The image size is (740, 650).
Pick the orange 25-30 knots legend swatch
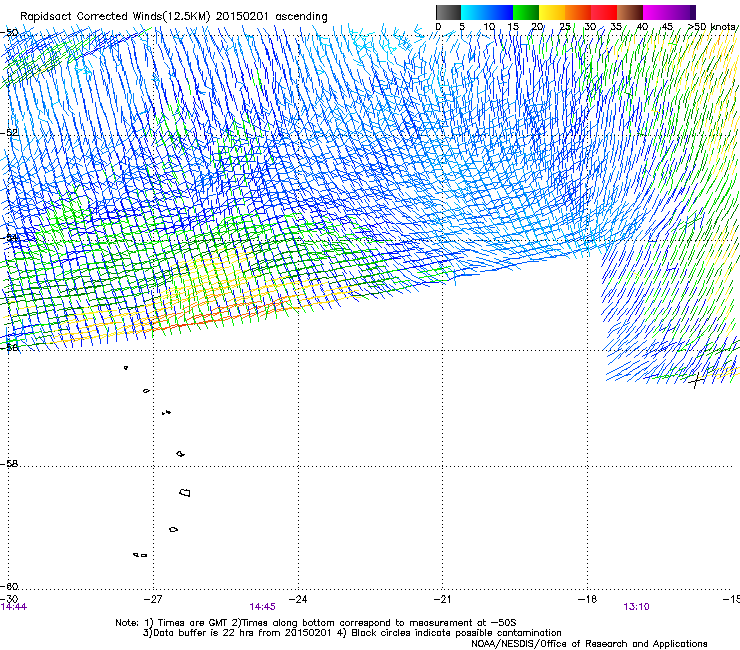coord(578,12)
